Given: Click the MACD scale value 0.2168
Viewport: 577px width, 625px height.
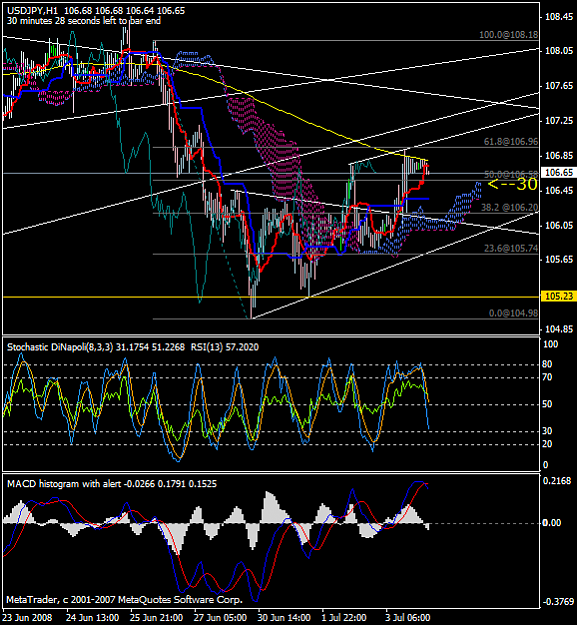Looking at the screenshot, I should pos(557,481).
